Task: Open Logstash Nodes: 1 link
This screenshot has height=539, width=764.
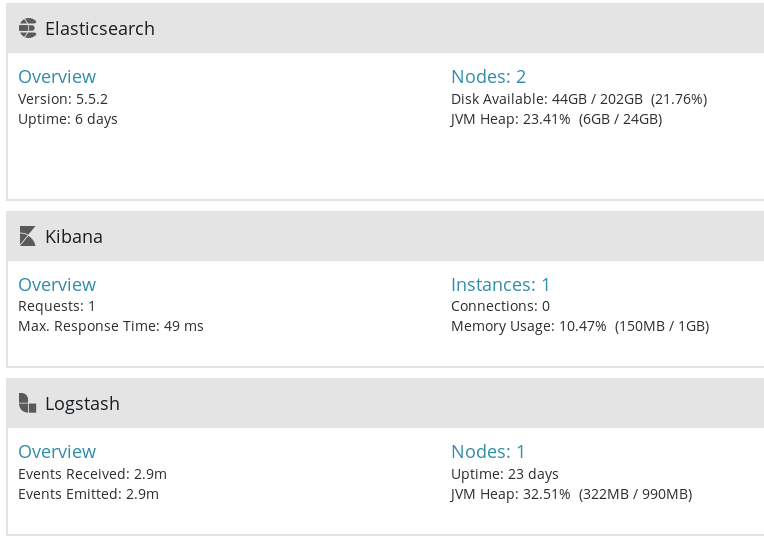Action: 488,452
